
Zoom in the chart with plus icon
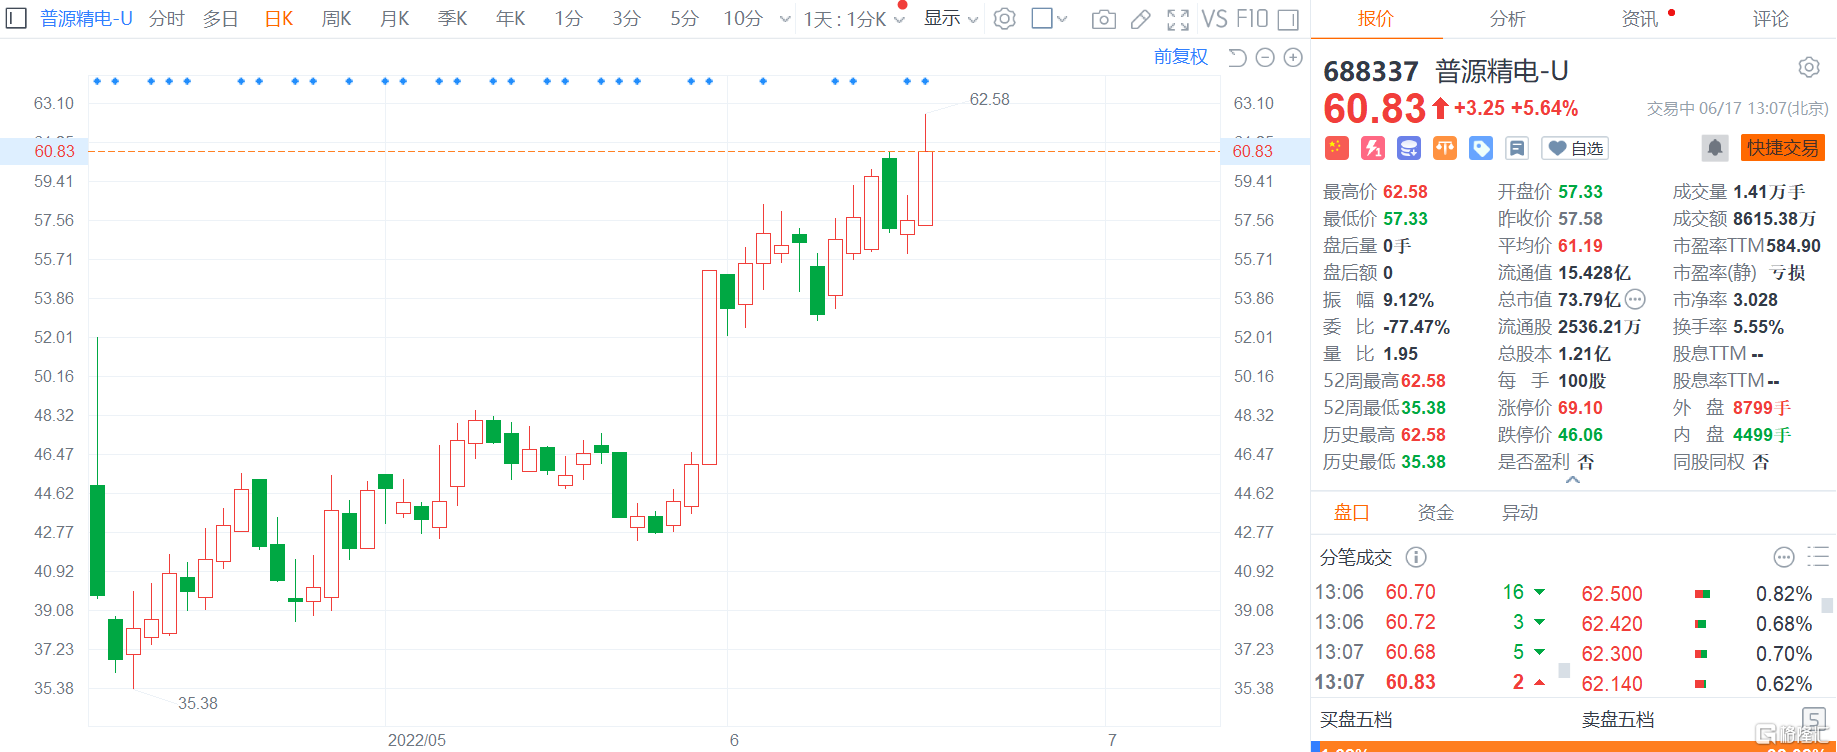(x=1293, y=58)
